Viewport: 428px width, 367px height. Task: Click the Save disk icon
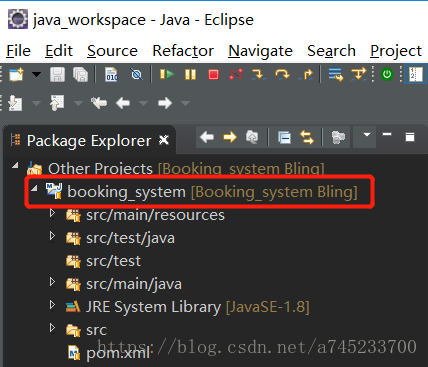coord(57,74)
